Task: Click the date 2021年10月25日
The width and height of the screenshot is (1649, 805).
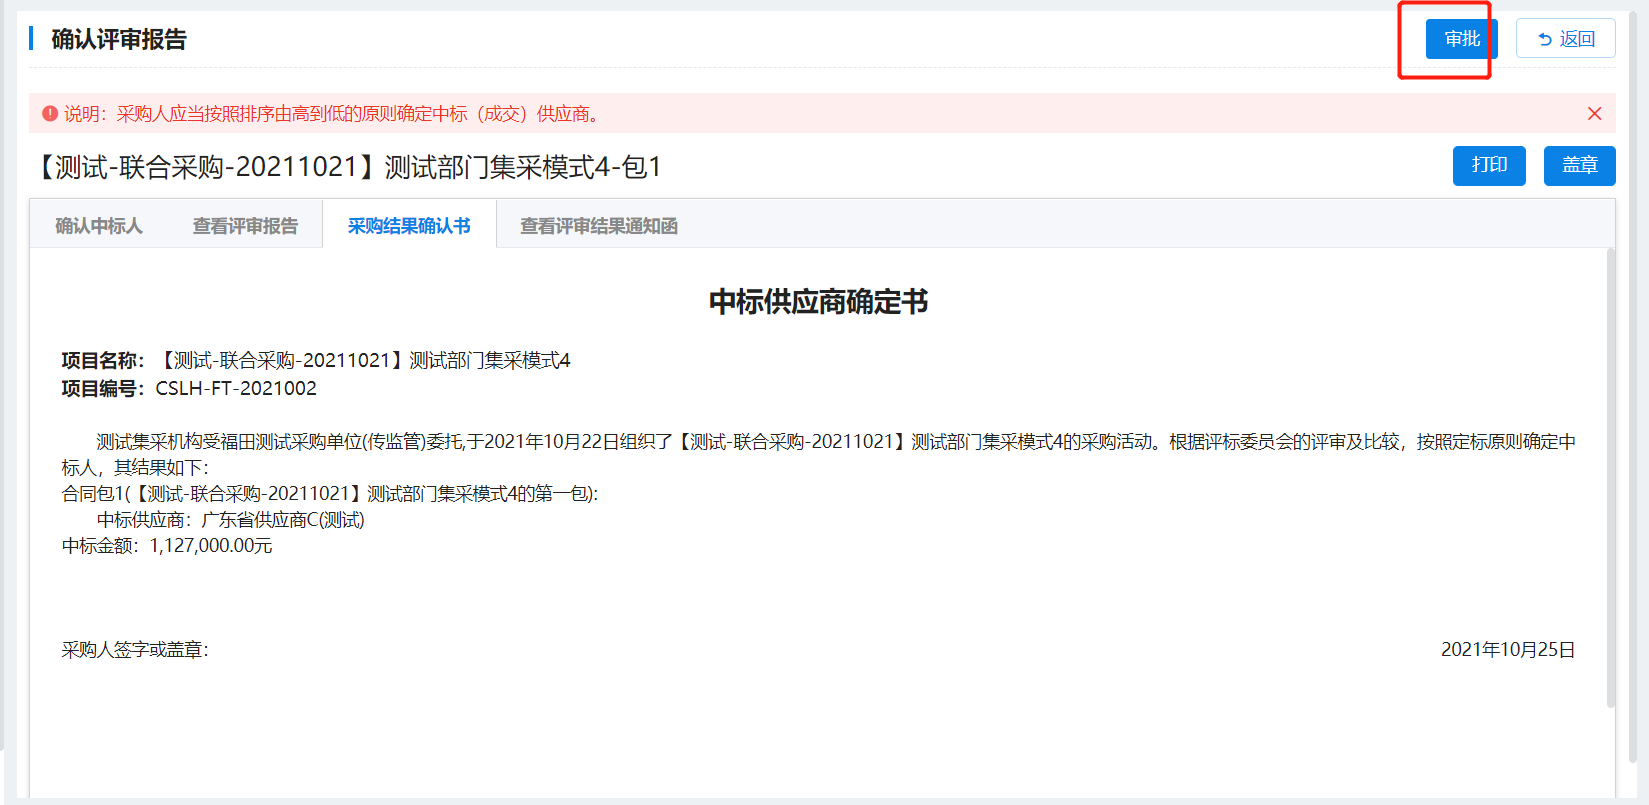Action: click(1507, 650)
